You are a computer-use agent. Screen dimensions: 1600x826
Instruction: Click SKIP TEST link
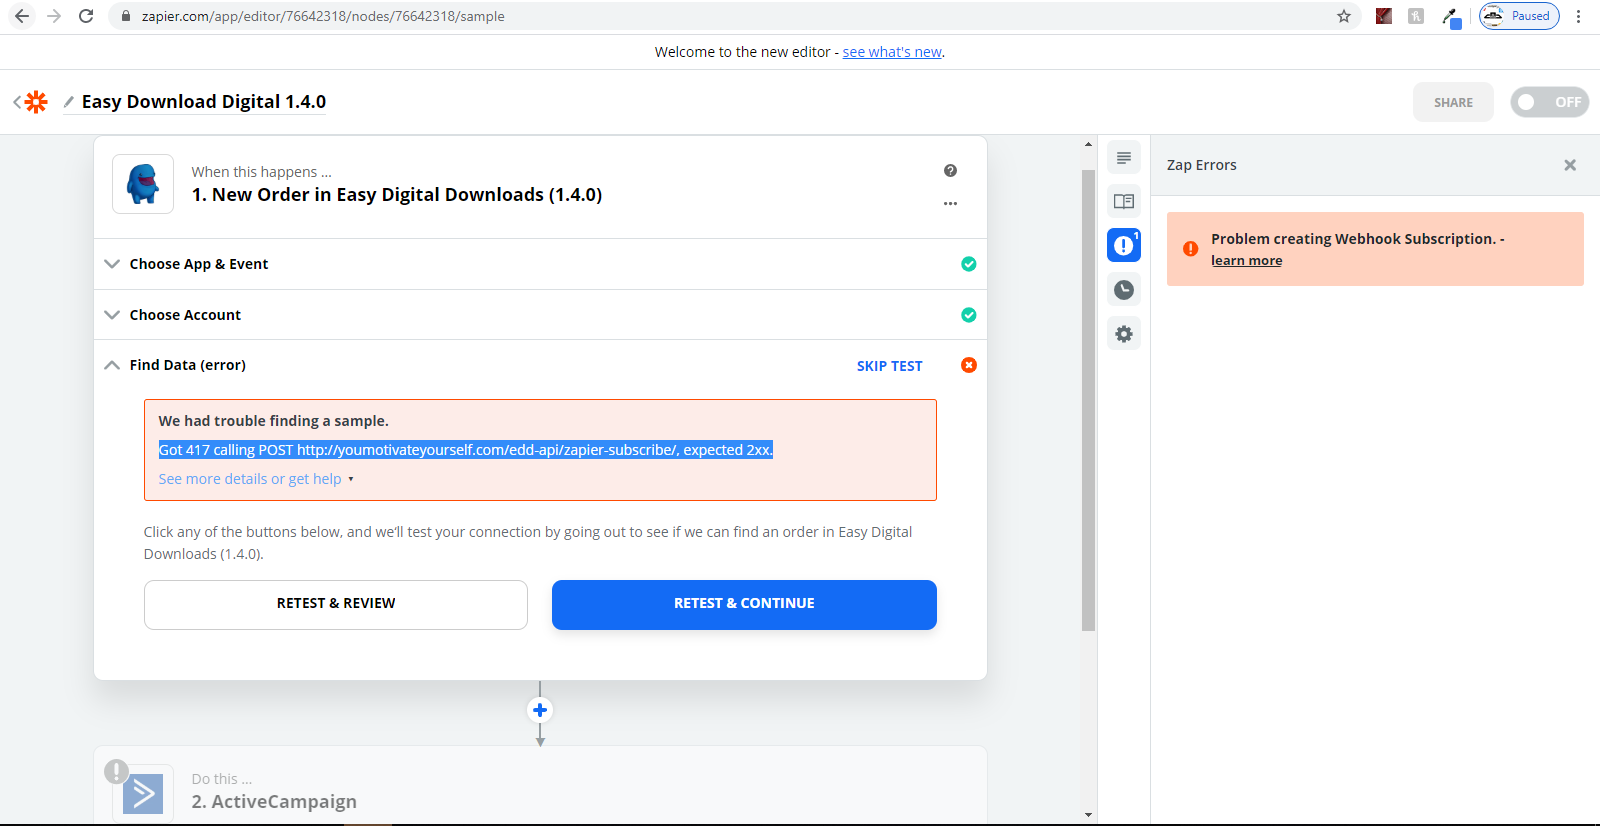click(889, 366)
